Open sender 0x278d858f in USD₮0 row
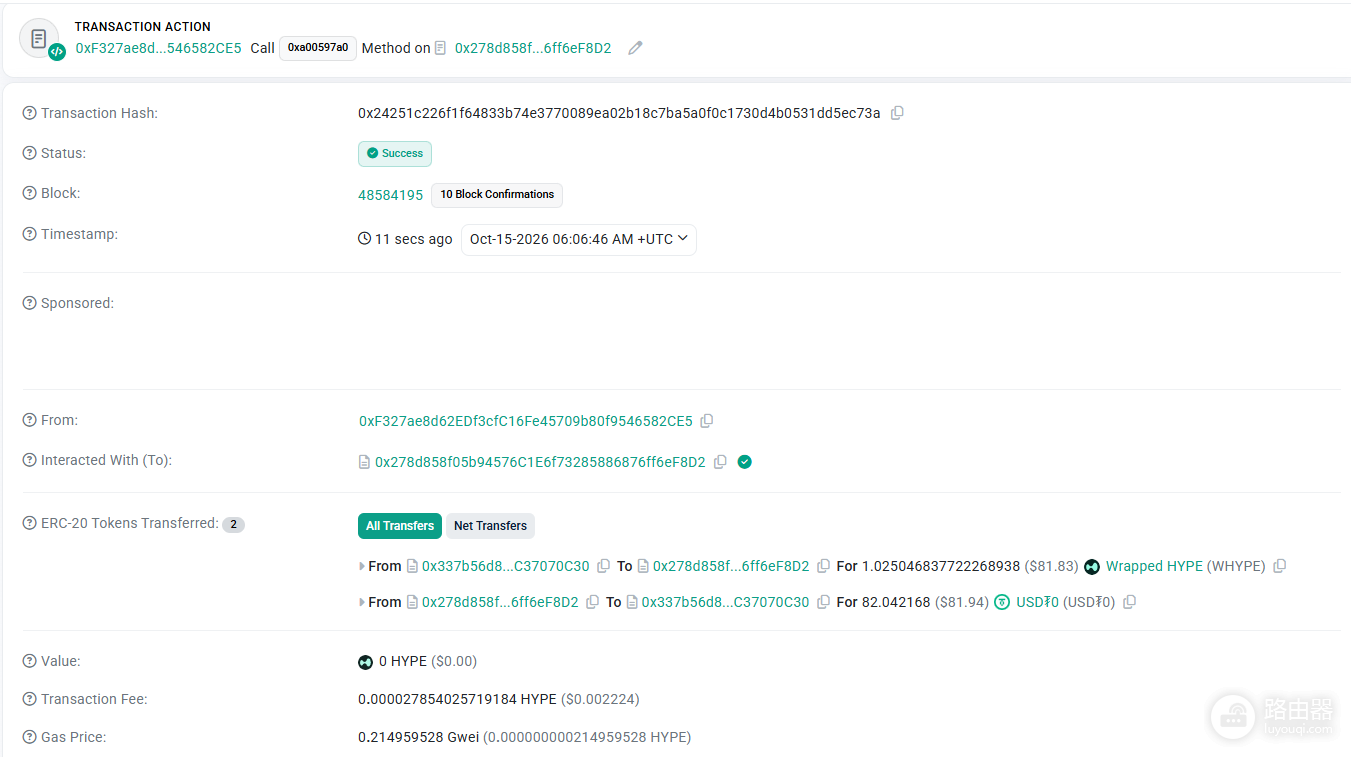The image size is (1351, 757). tap(500, 602)
